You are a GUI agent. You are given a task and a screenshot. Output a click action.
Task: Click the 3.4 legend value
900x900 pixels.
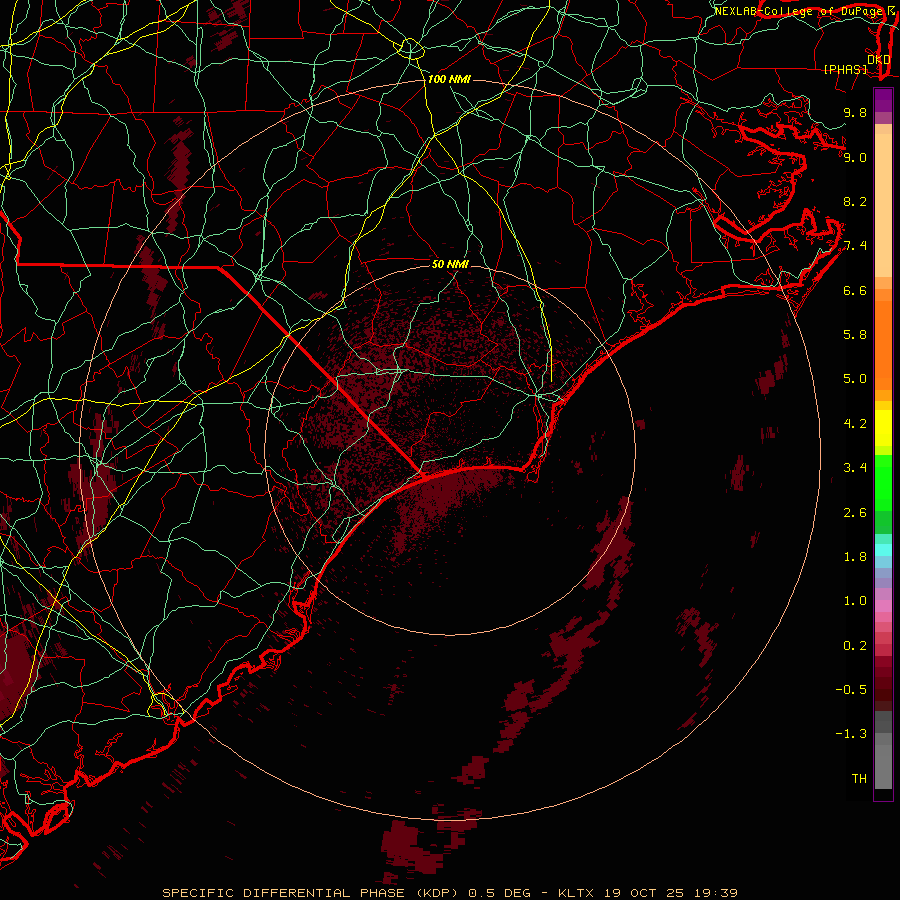[855, 468]
